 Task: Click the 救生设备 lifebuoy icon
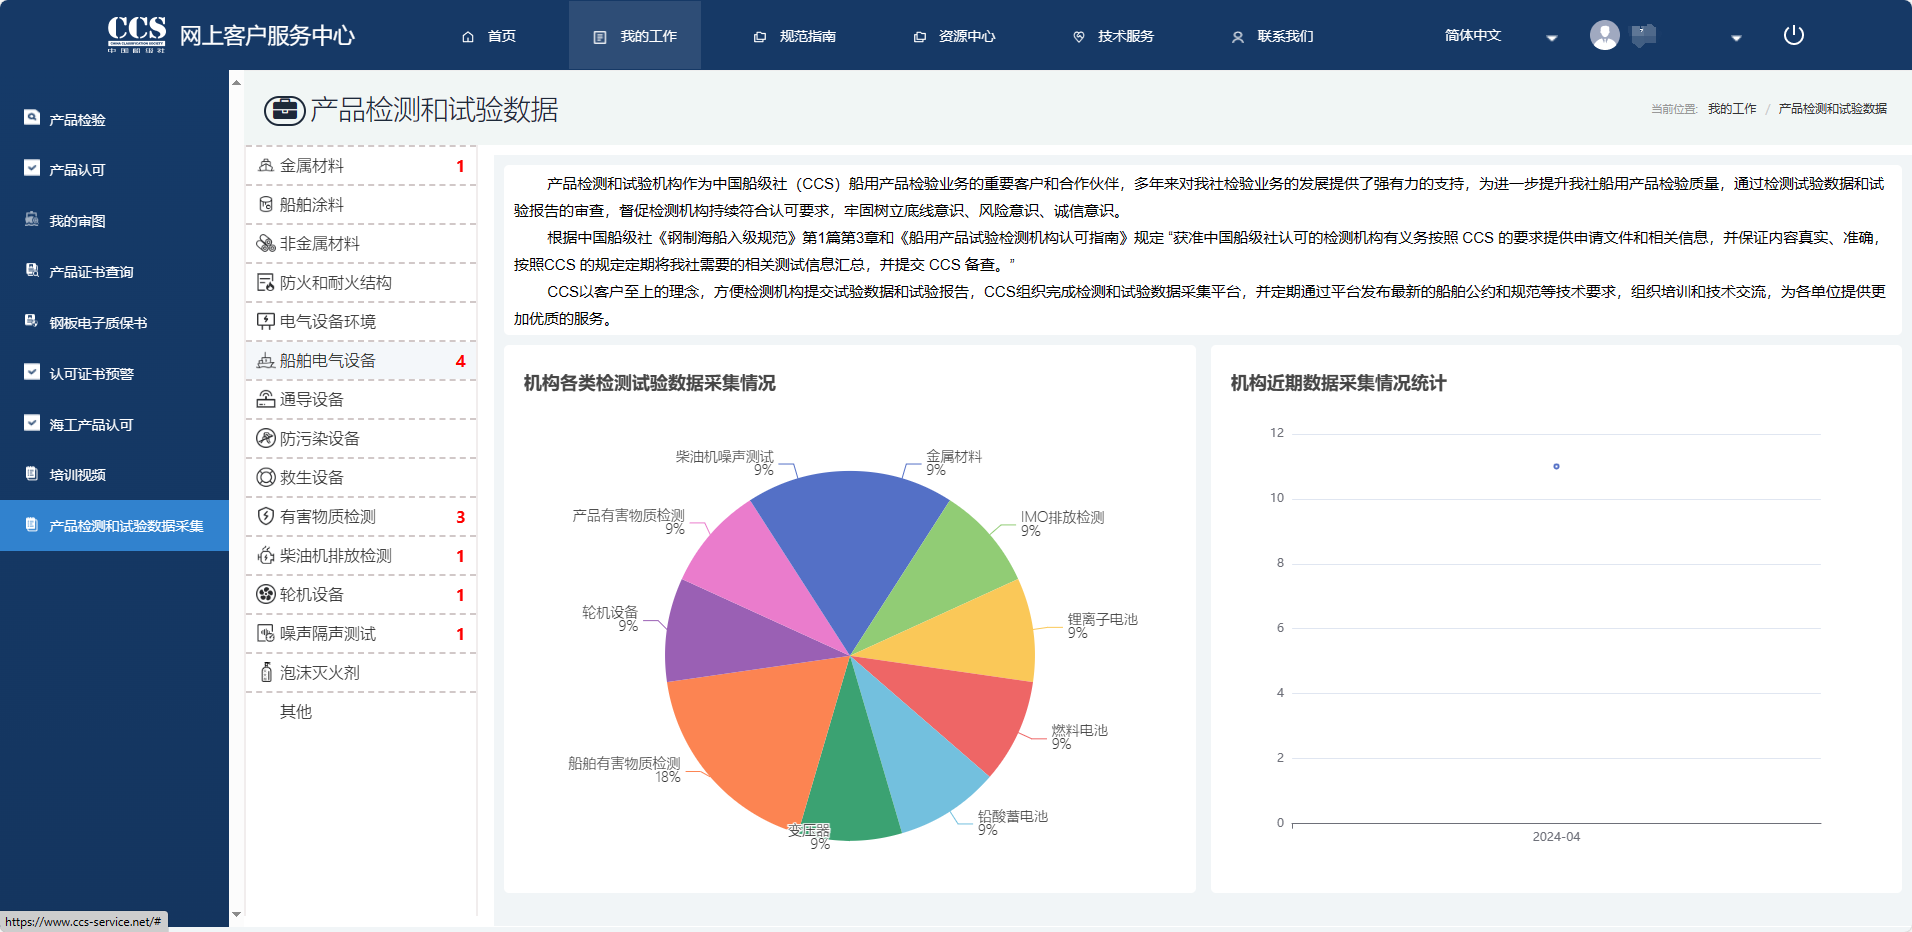click(266, 478)
